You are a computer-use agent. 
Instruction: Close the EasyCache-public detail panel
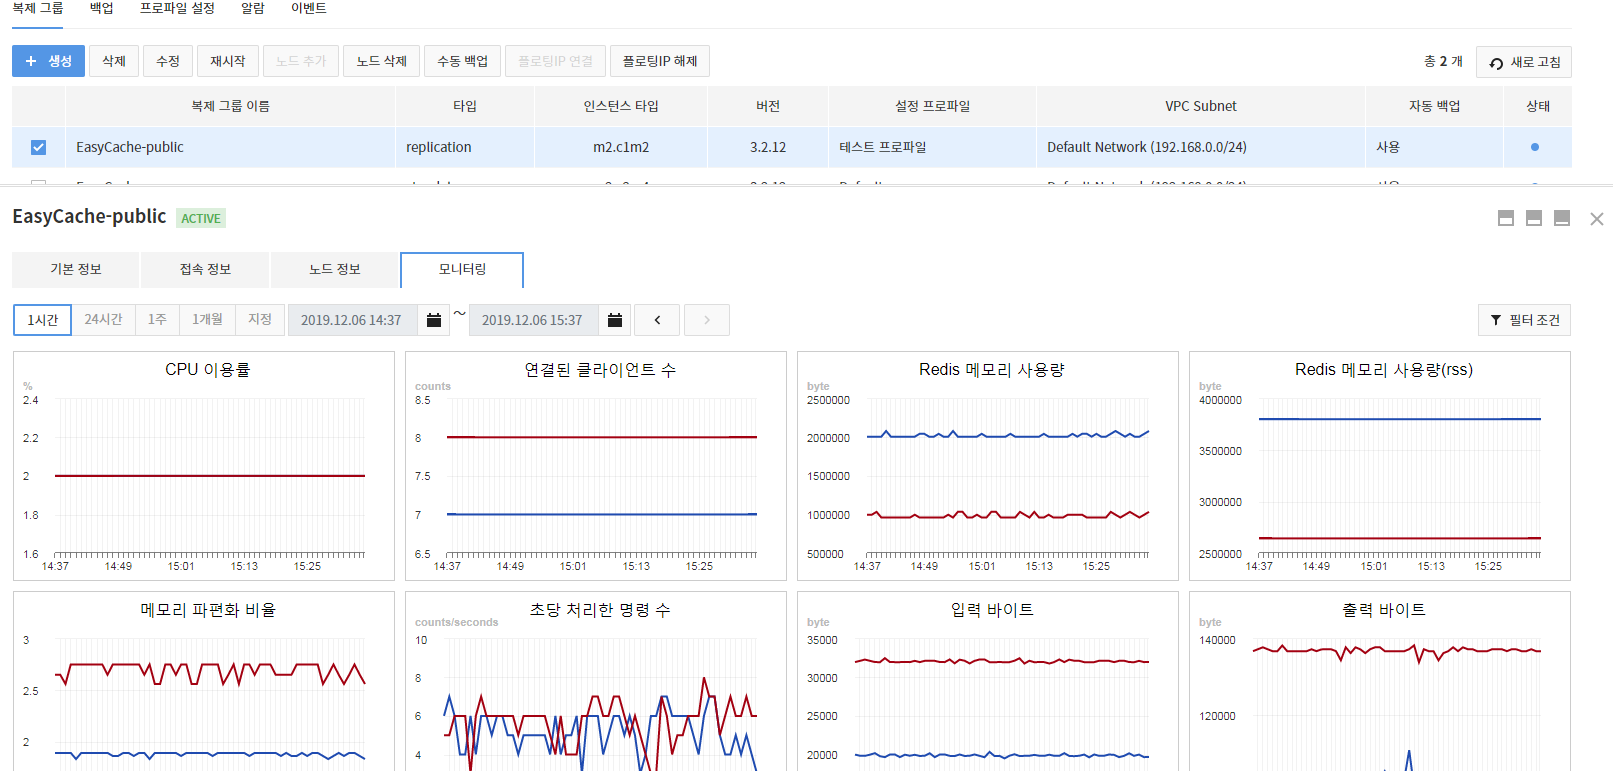click(x=1597, y=219)
